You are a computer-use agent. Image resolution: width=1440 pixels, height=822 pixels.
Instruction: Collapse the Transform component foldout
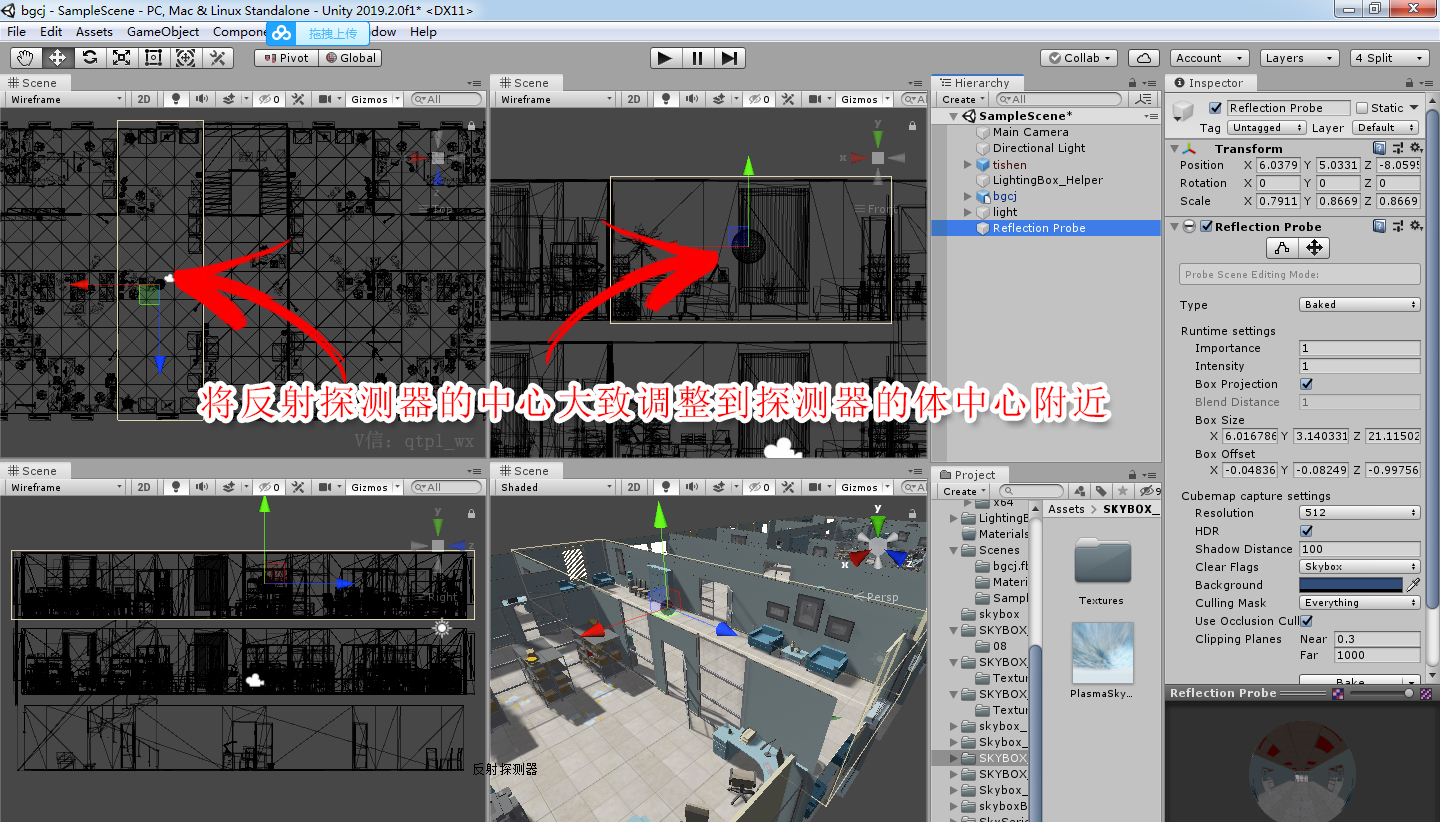coord(1176,148)
